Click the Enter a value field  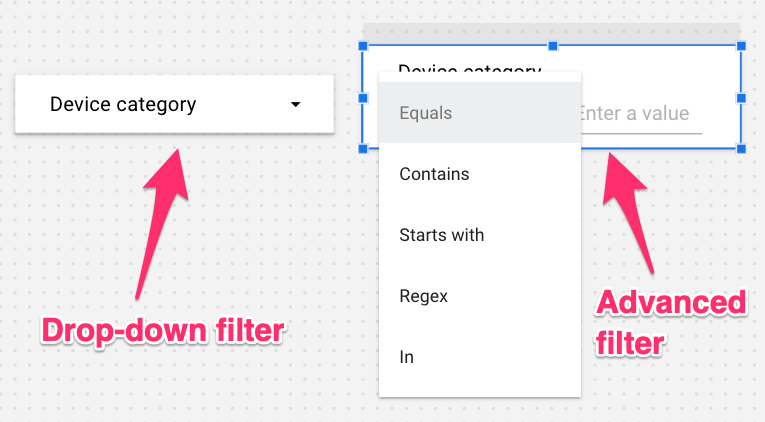coord(640,114)
